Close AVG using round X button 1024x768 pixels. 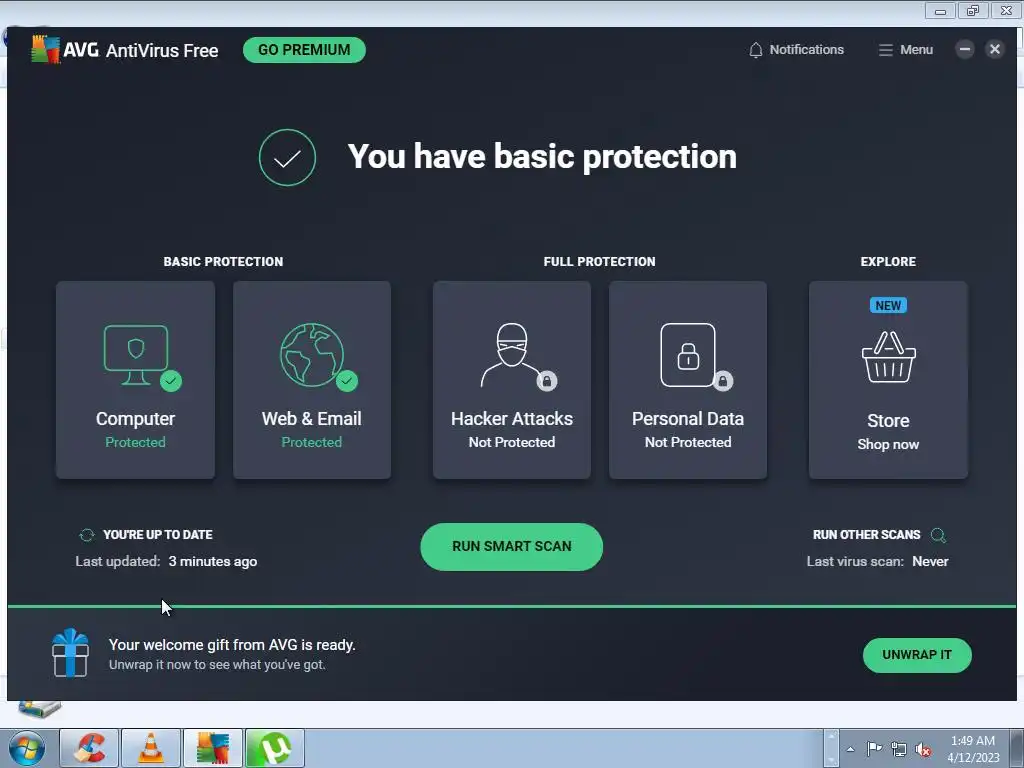click(x=995, y=49)
